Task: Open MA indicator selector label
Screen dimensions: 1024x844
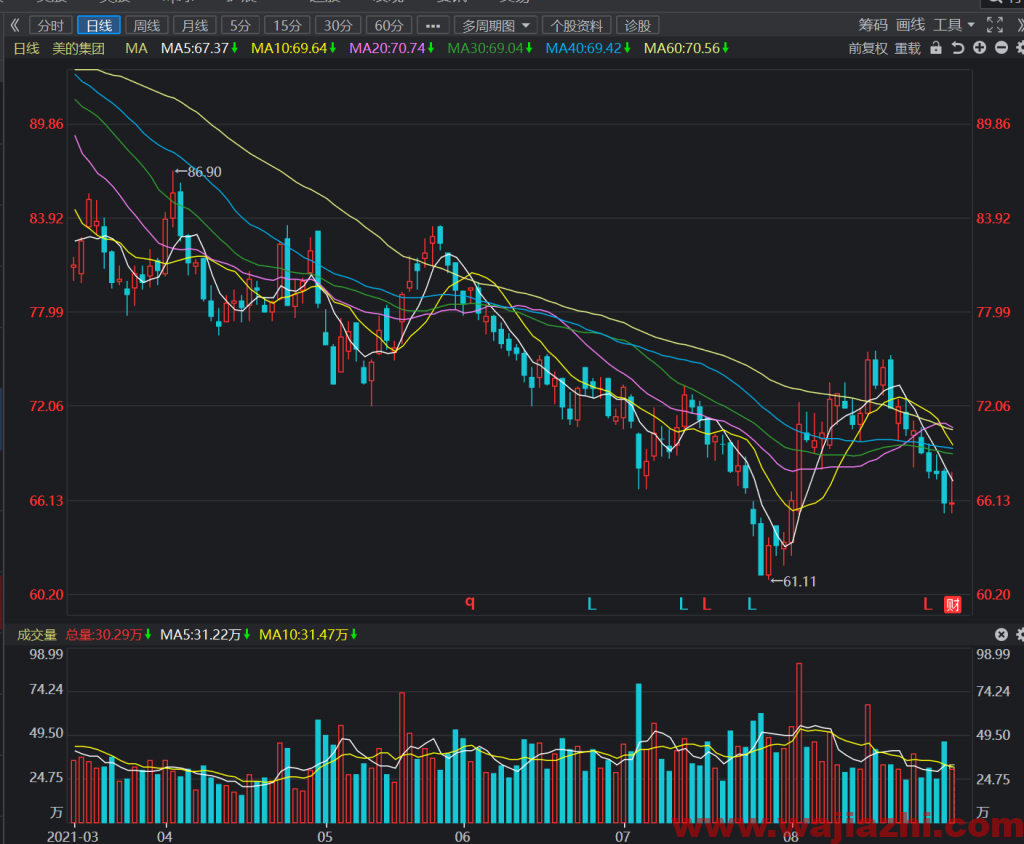Action: (x=136, y=48)
